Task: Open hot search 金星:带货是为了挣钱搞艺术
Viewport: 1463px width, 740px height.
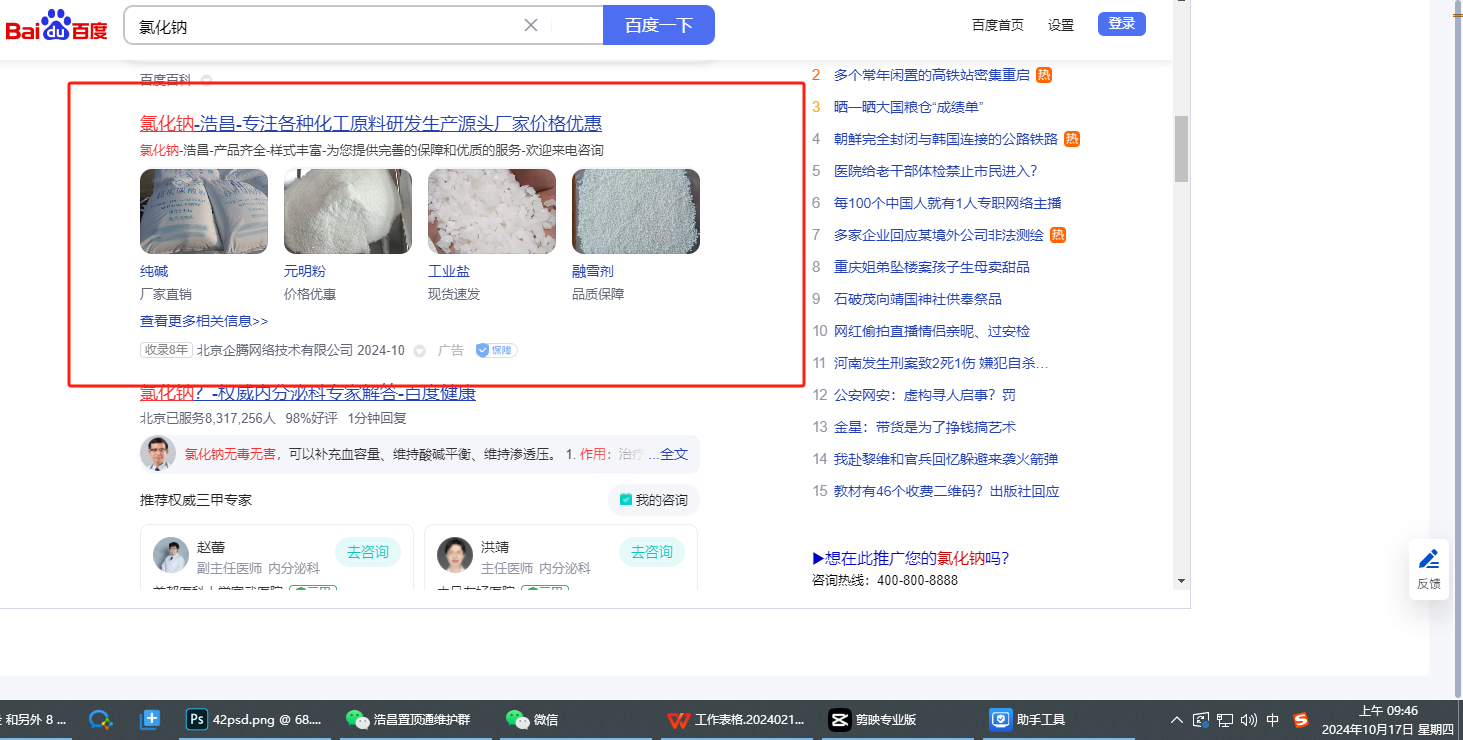Action: coord(925,427)
